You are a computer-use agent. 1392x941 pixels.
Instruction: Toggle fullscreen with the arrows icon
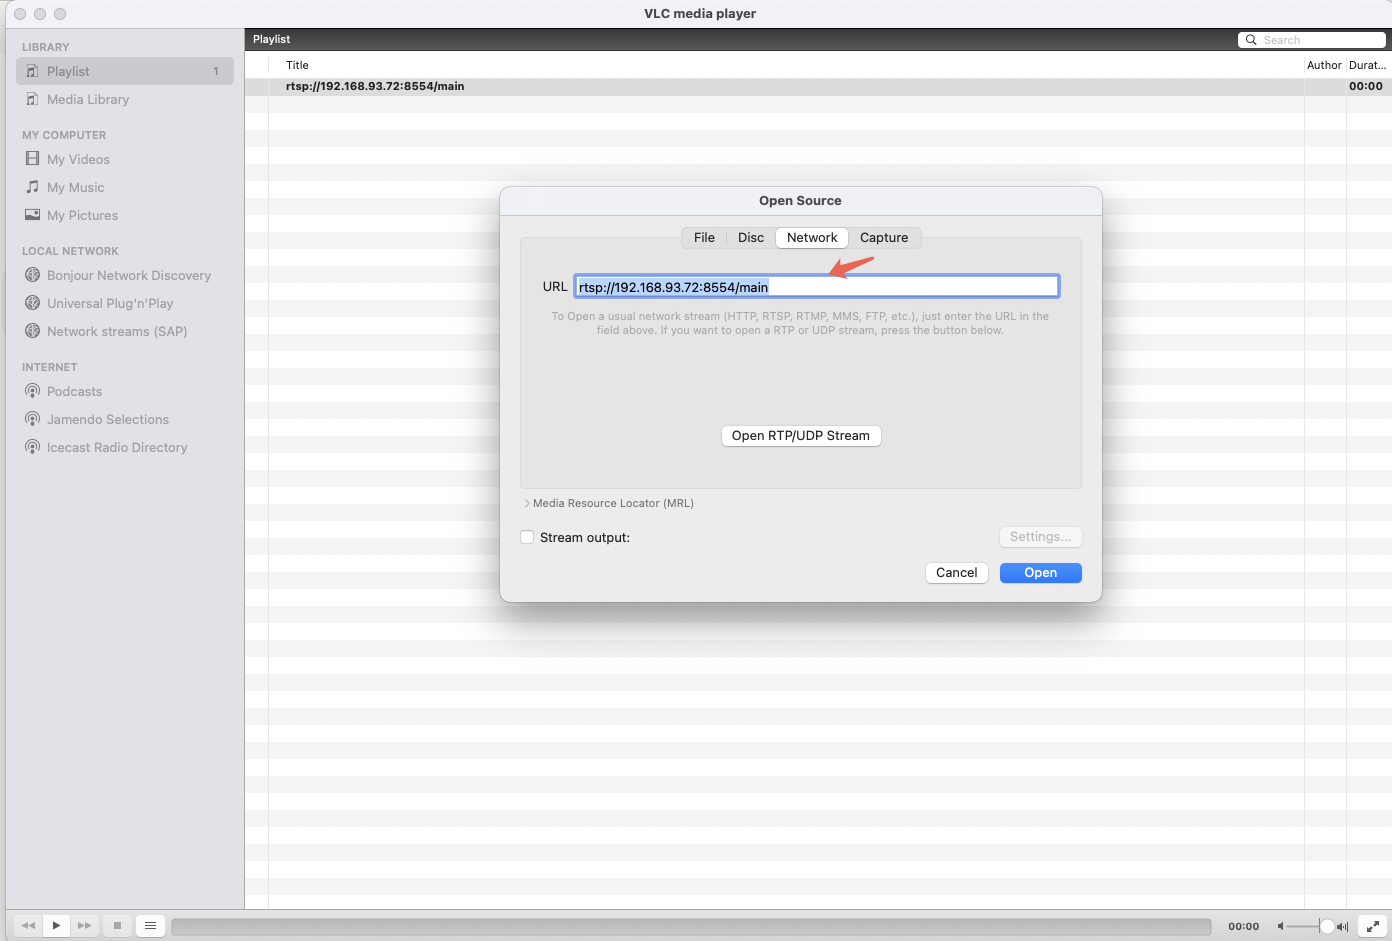1373,926
